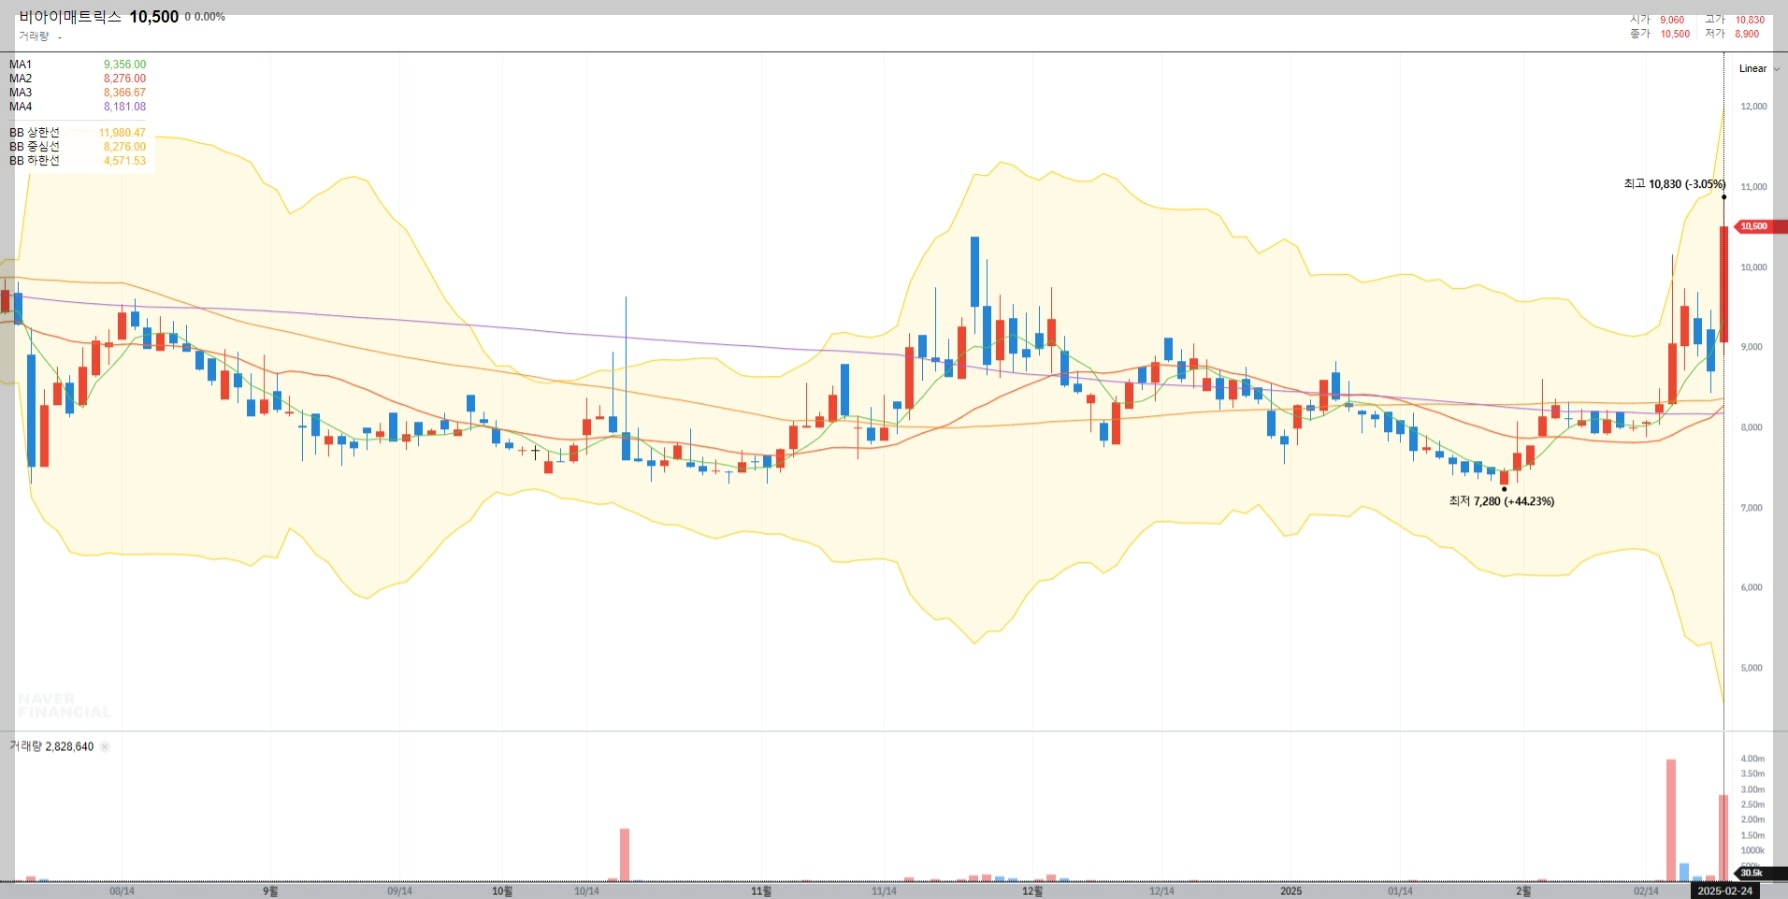Remove the 거래량 volume indicator with its X icon
Viewport: 1788px width, 899px height.
pyautogui.click(x=105, y=747)
